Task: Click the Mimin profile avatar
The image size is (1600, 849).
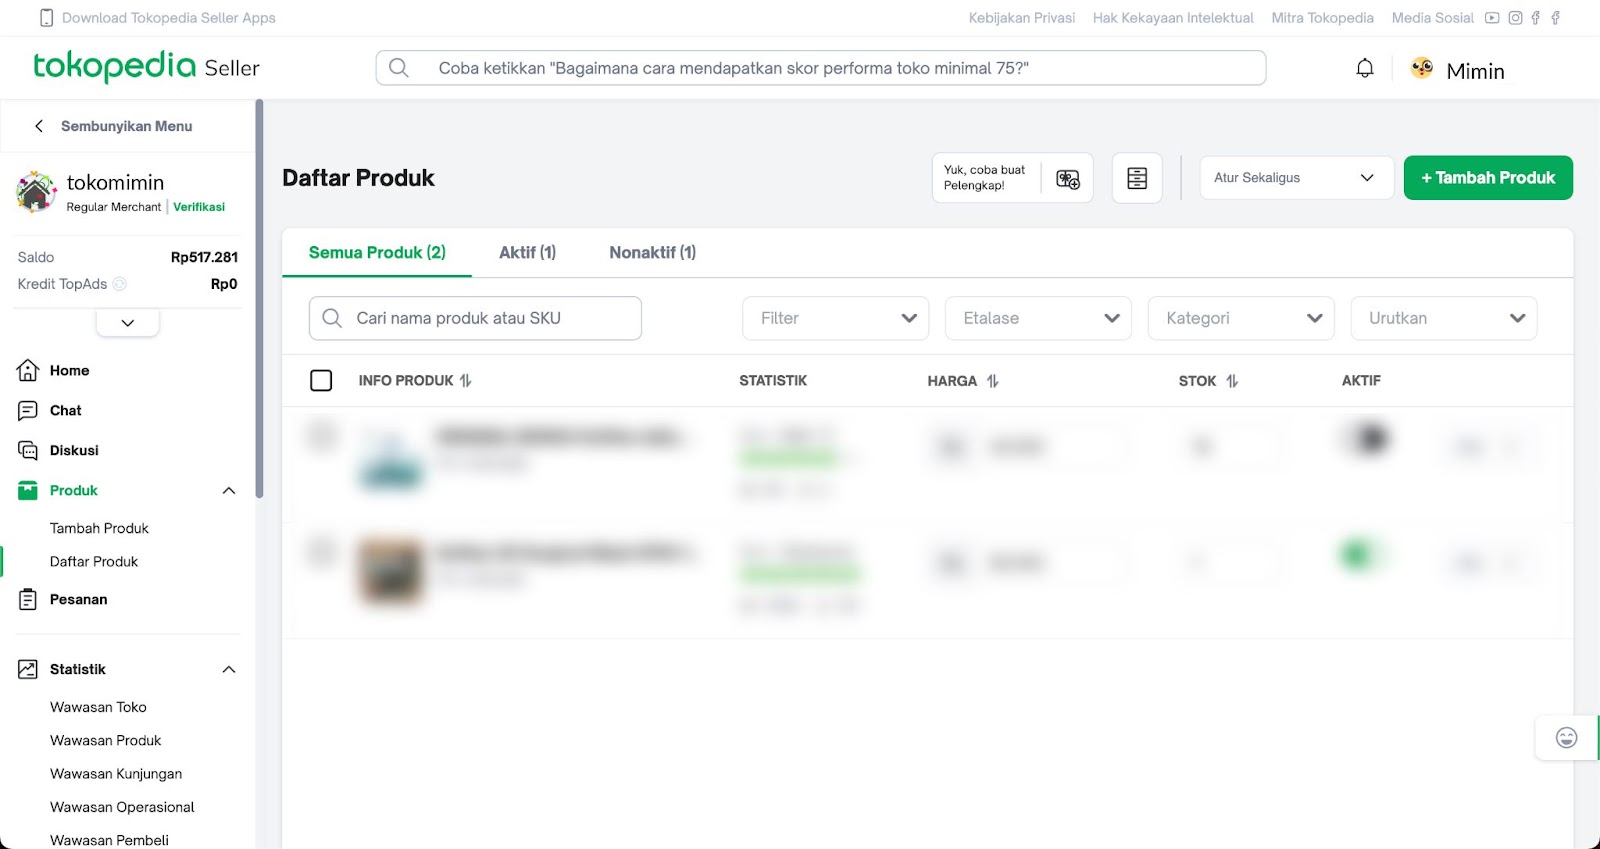Action: point(1422,68)
